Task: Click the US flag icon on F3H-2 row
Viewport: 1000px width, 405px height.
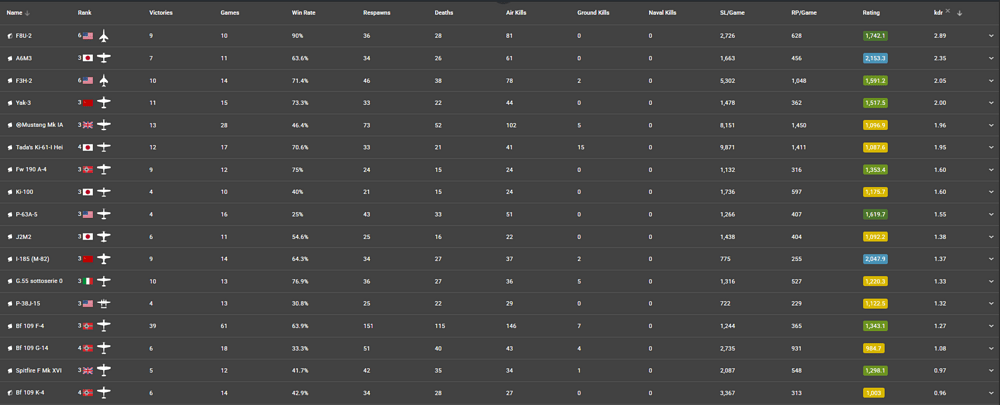Action: (88, 81)
